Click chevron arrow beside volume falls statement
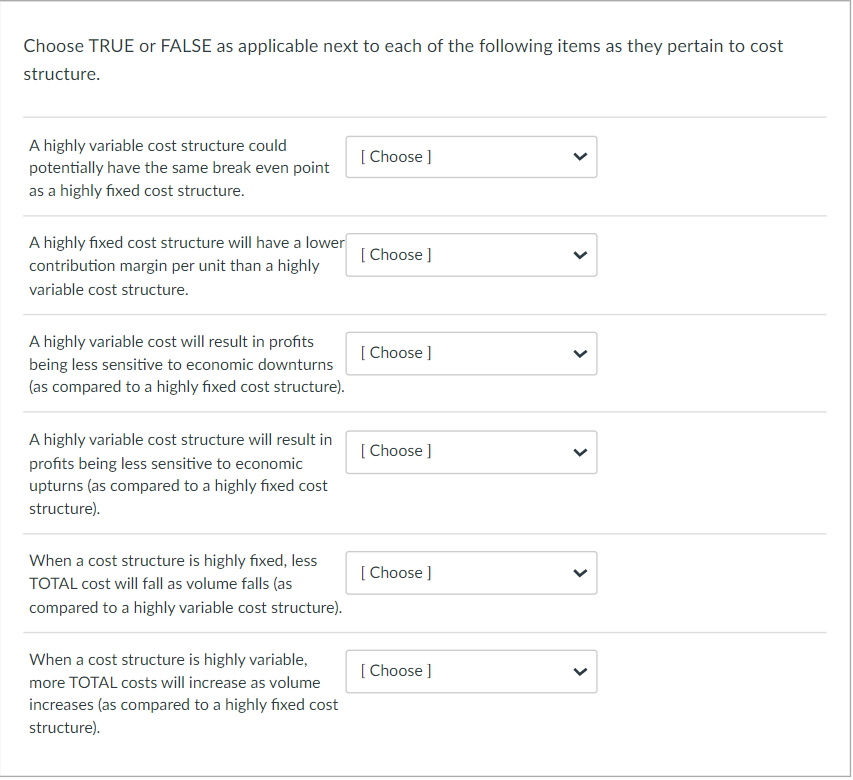 click(x=577, y=573)
